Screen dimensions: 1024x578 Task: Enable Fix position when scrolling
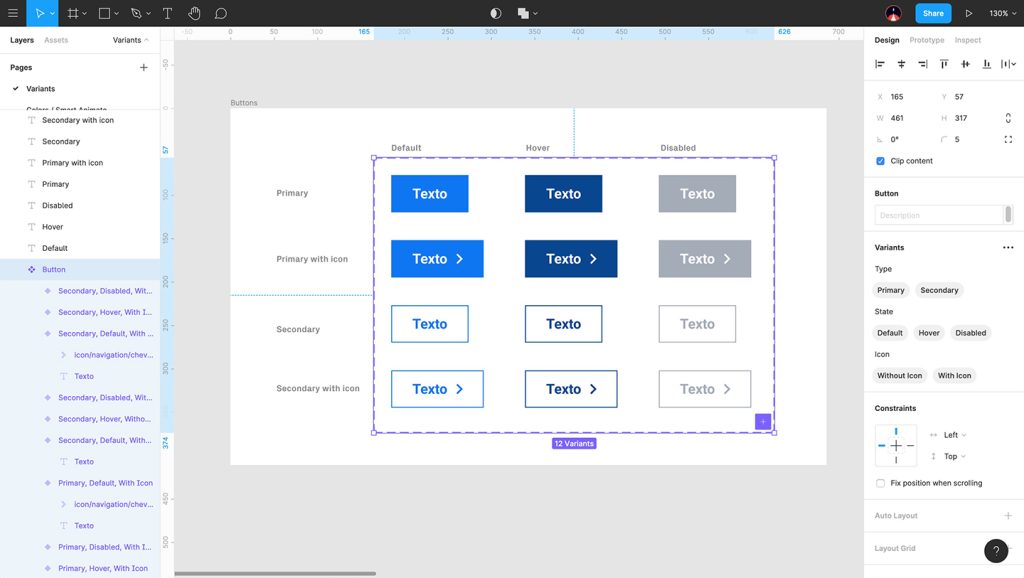(x=880, y=482)
